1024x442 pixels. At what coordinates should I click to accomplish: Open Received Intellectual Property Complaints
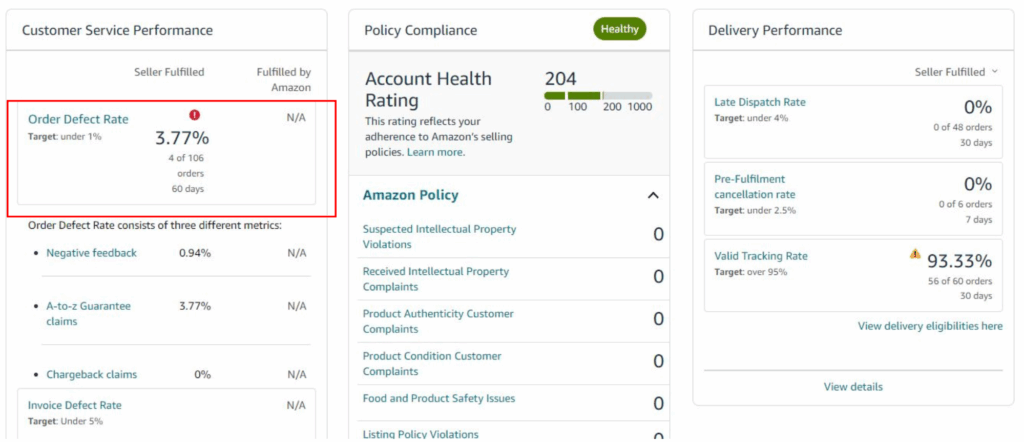(436, 279)
